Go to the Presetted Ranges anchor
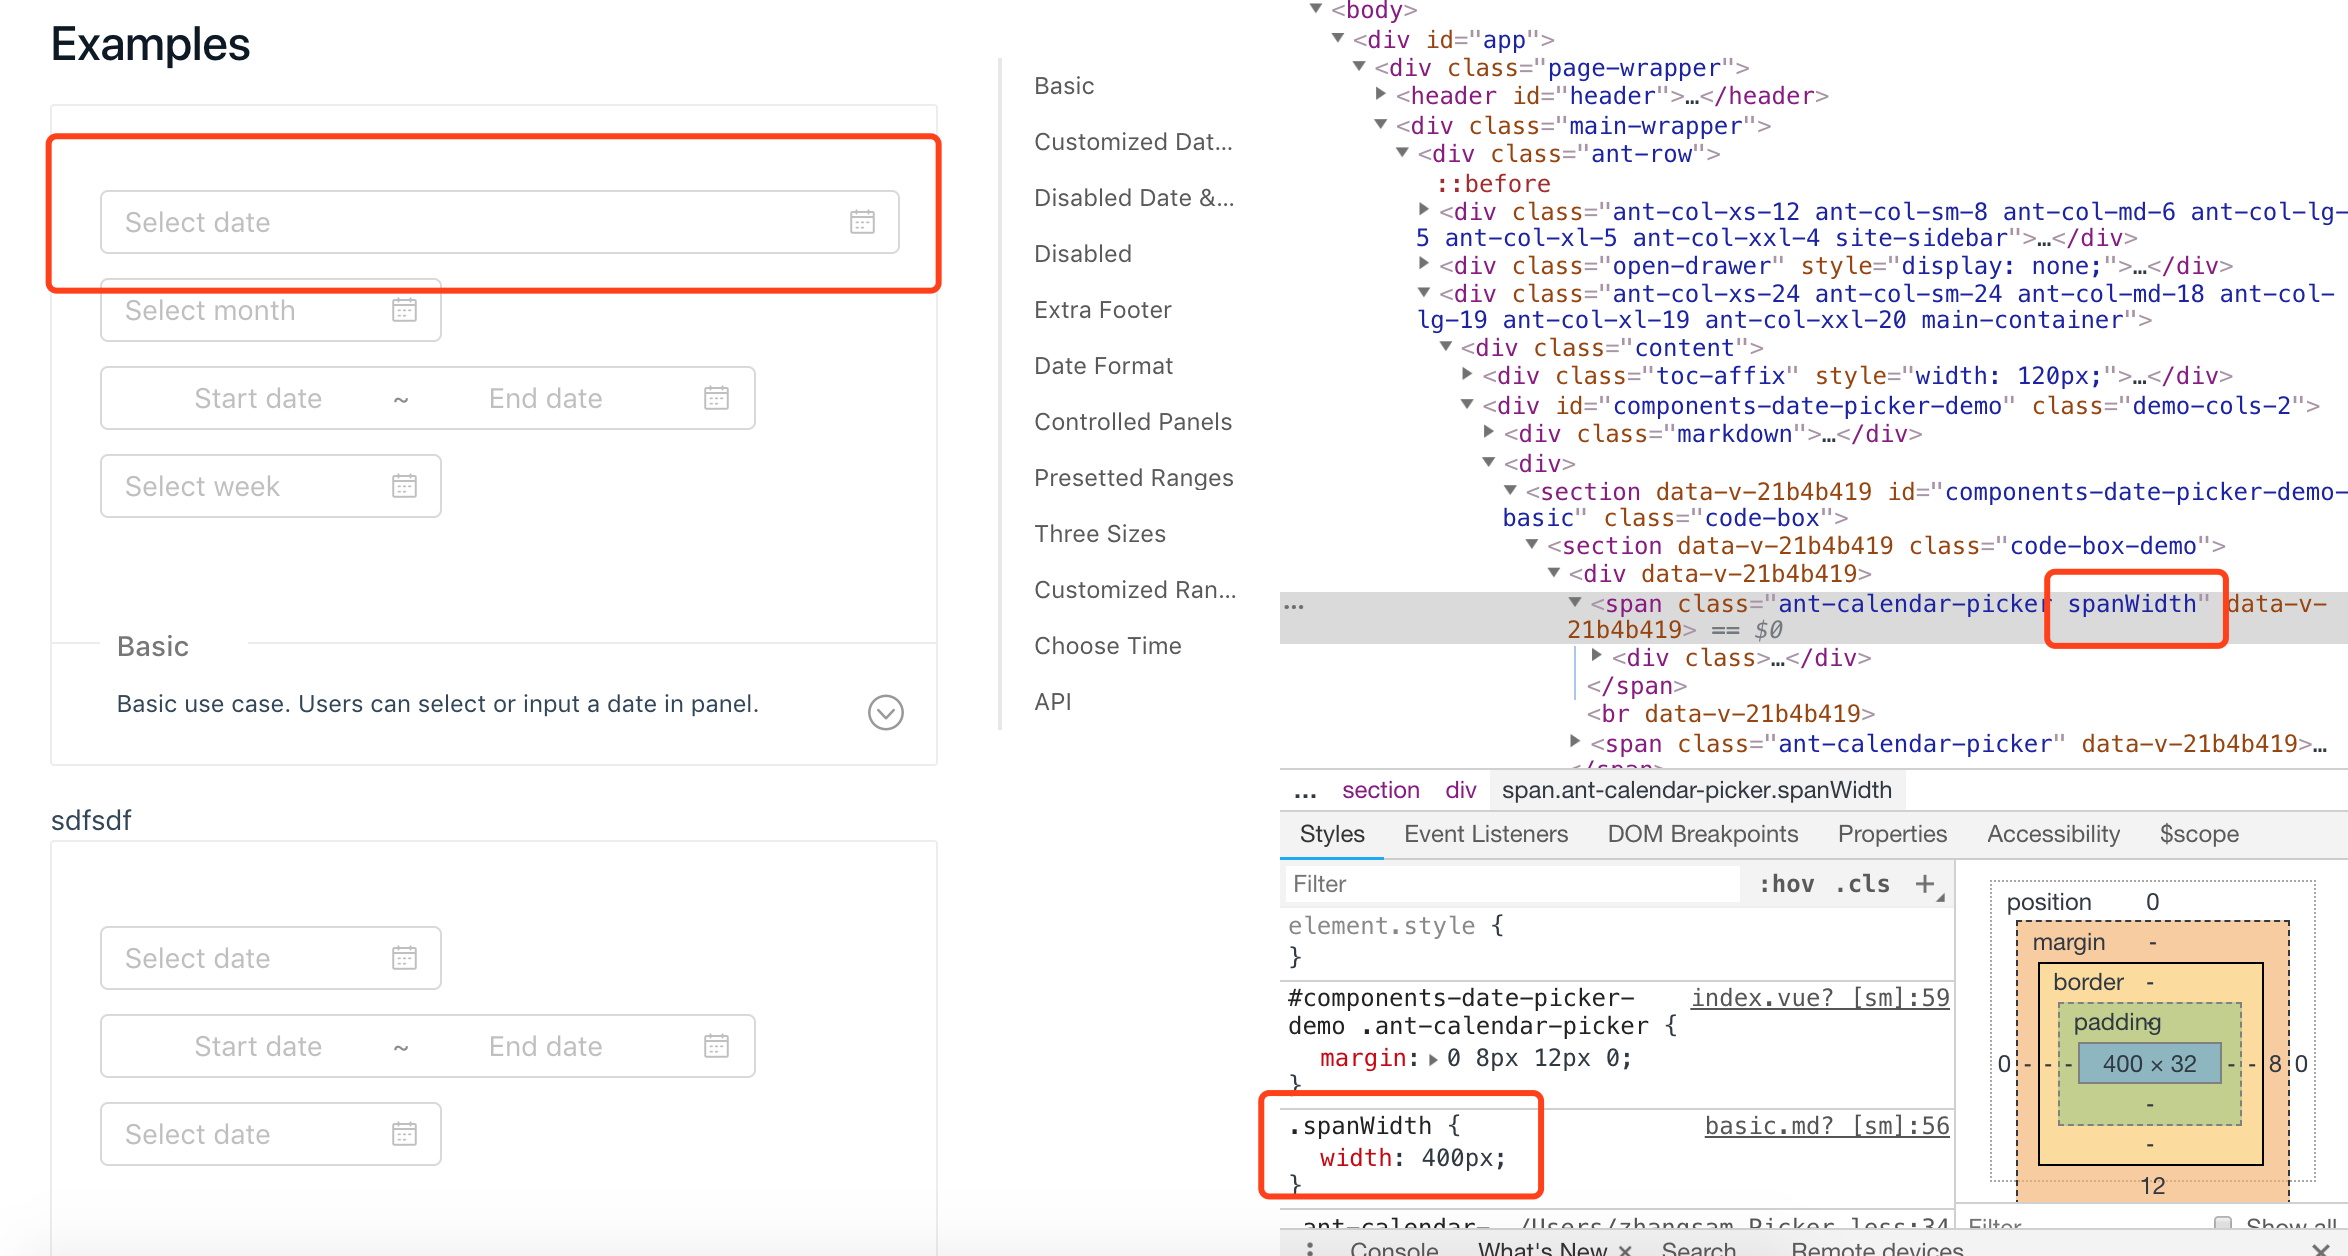 click(x=1133, y=478)
